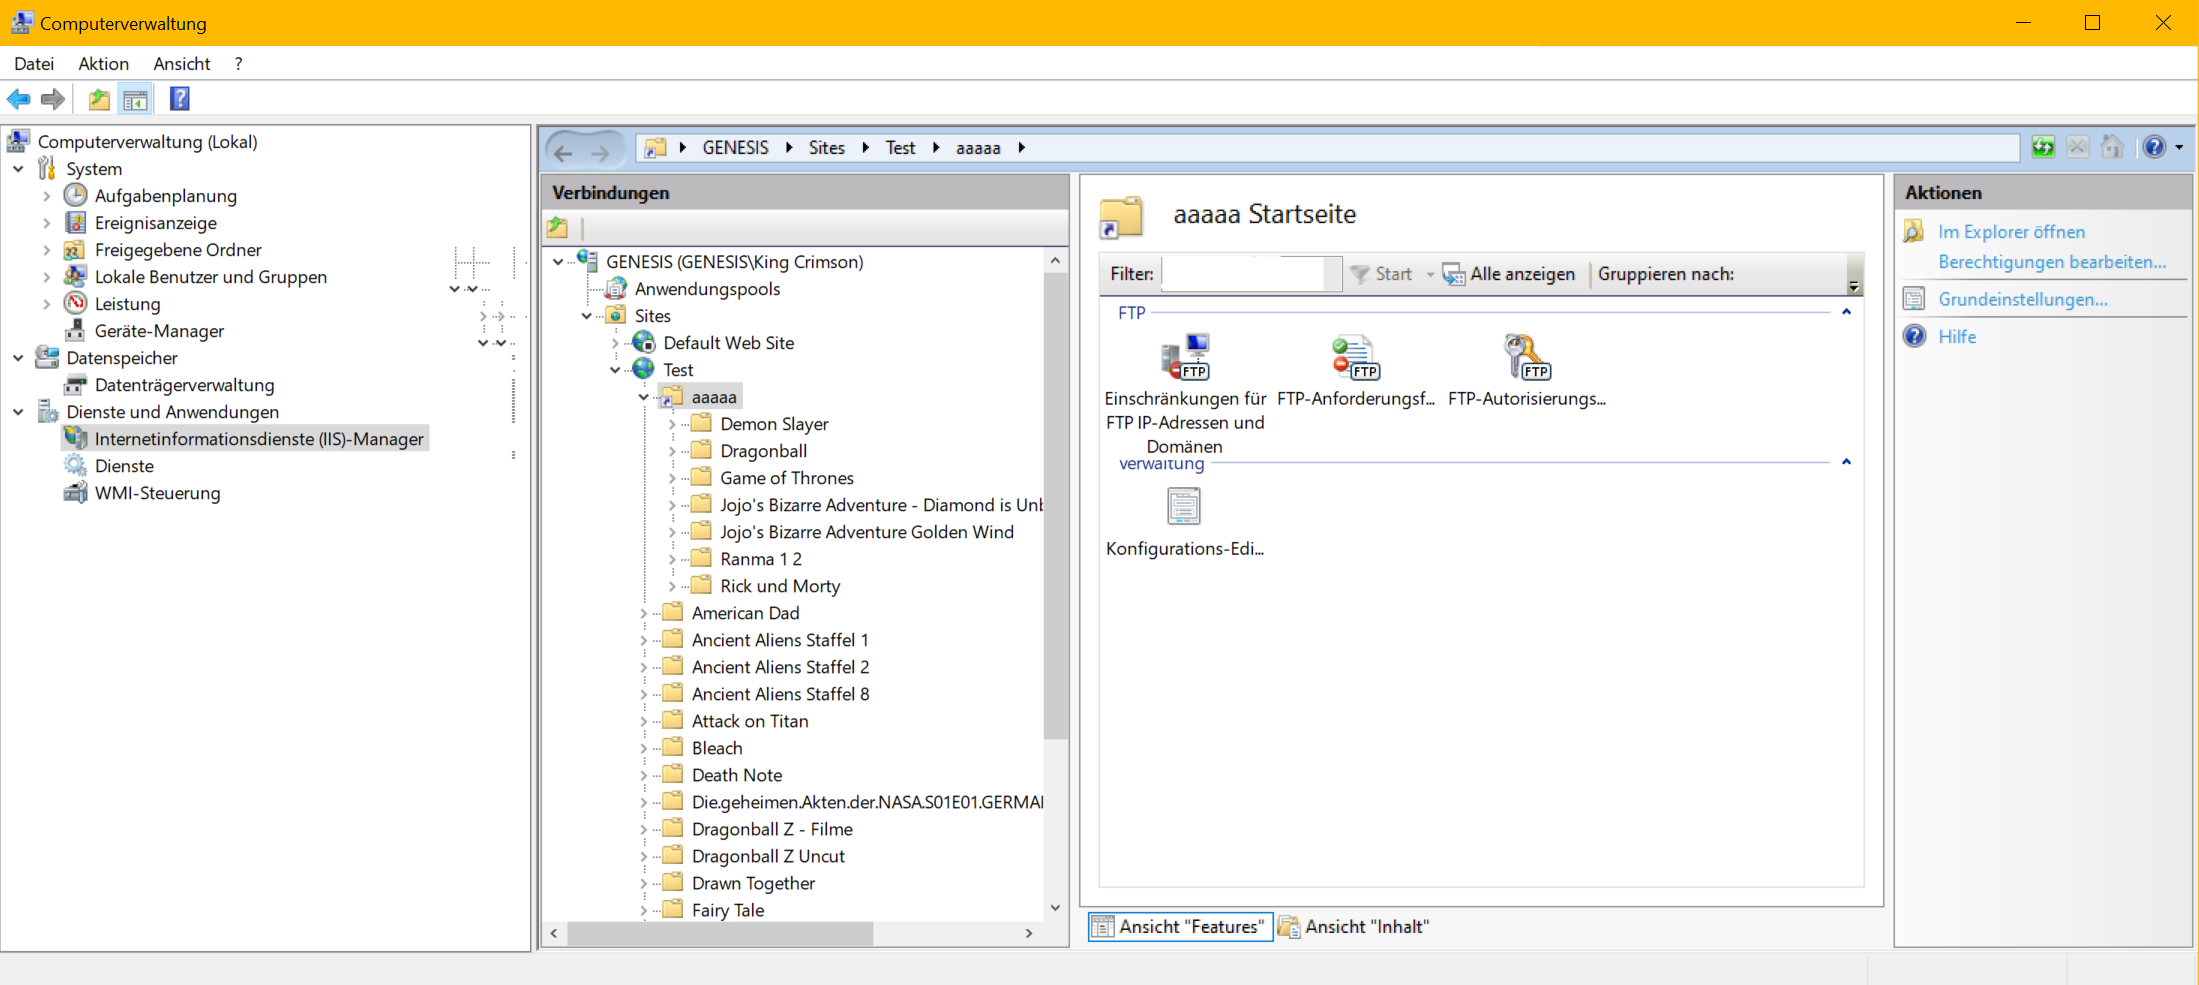Image resolution: width=2199 pixels, height=985 pixels.
Task: Collapse the FTP feature group
Action: pyautogui.click(x=1847, y=312)
